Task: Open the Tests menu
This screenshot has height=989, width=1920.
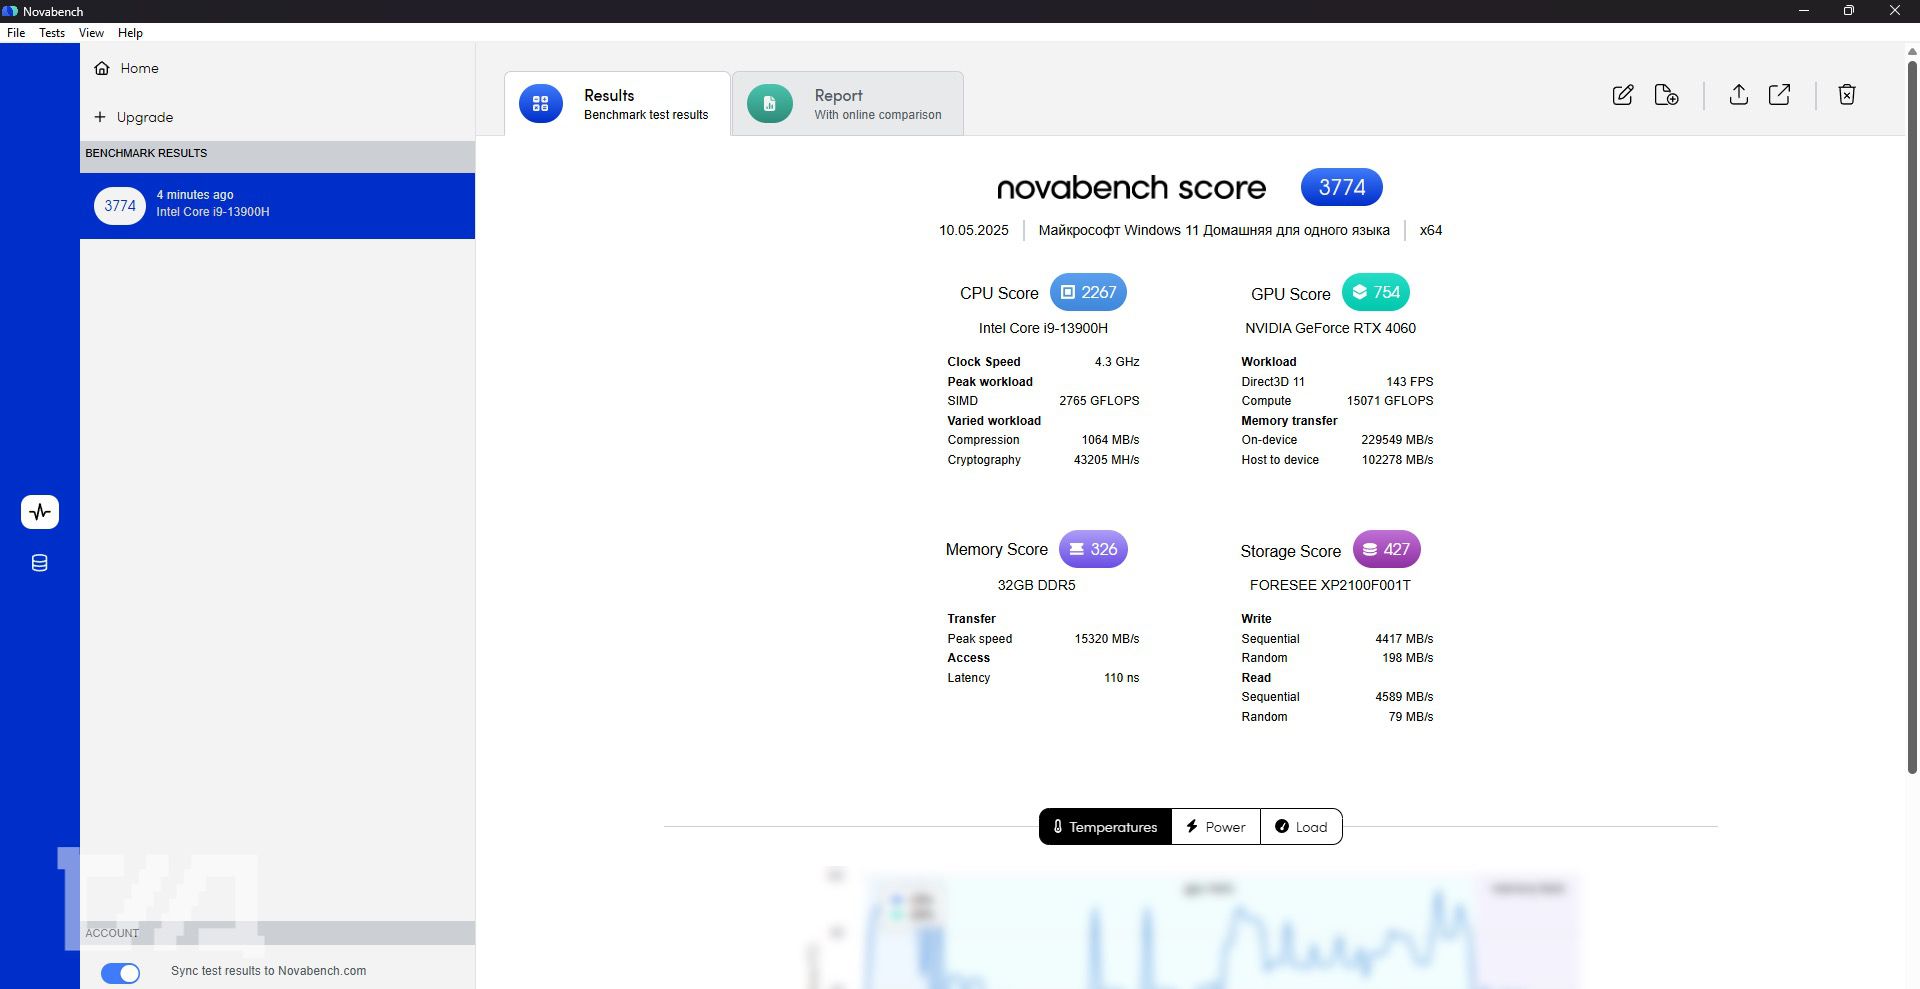Action: coord(52,33)
